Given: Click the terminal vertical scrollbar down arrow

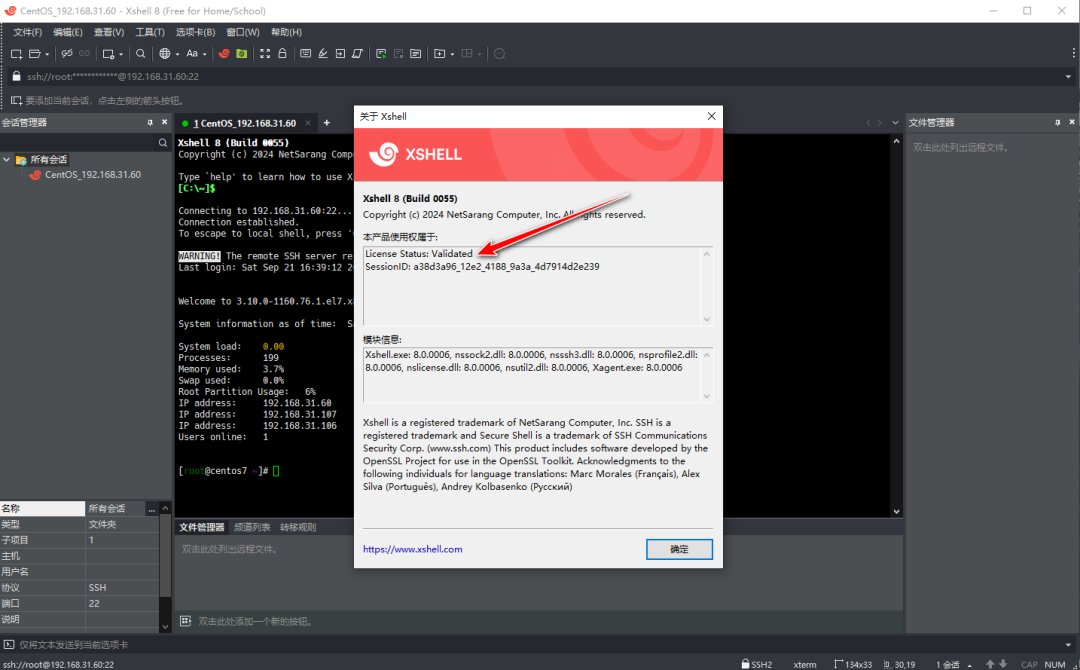Looking at the screenshot, I should pos(896,512).
